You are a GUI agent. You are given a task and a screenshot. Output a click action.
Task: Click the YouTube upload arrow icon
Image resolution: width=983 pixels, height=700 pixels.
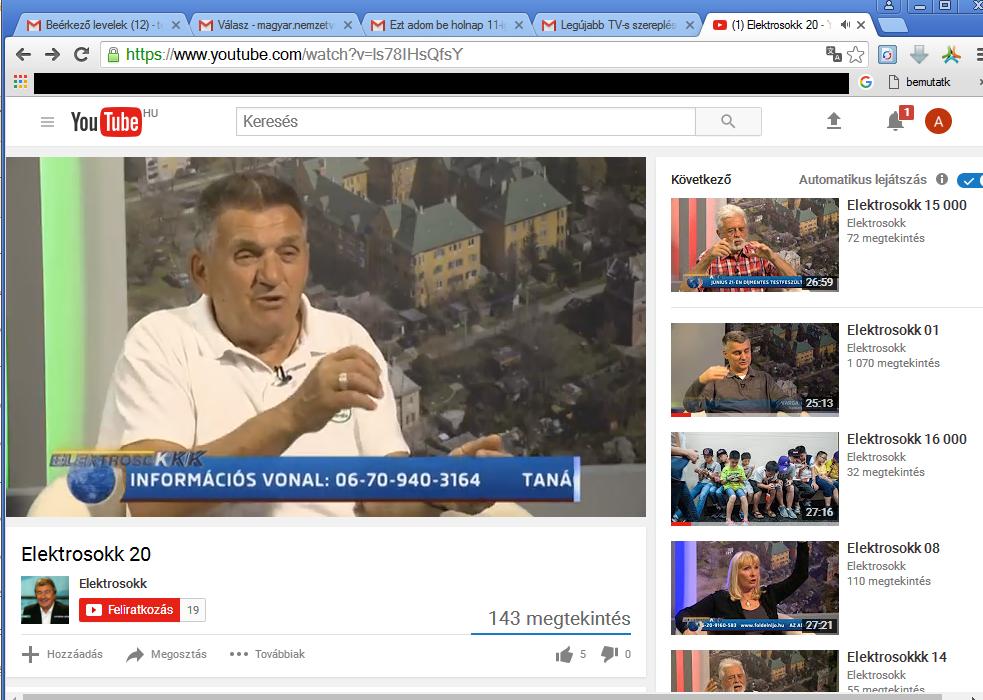coord(833,121)
